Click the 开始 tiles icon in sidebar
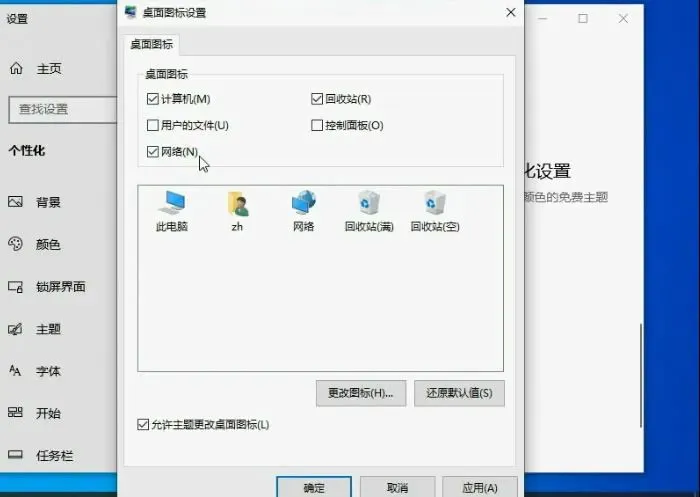The height and width of the screenshot is (497, 700). 15,413
